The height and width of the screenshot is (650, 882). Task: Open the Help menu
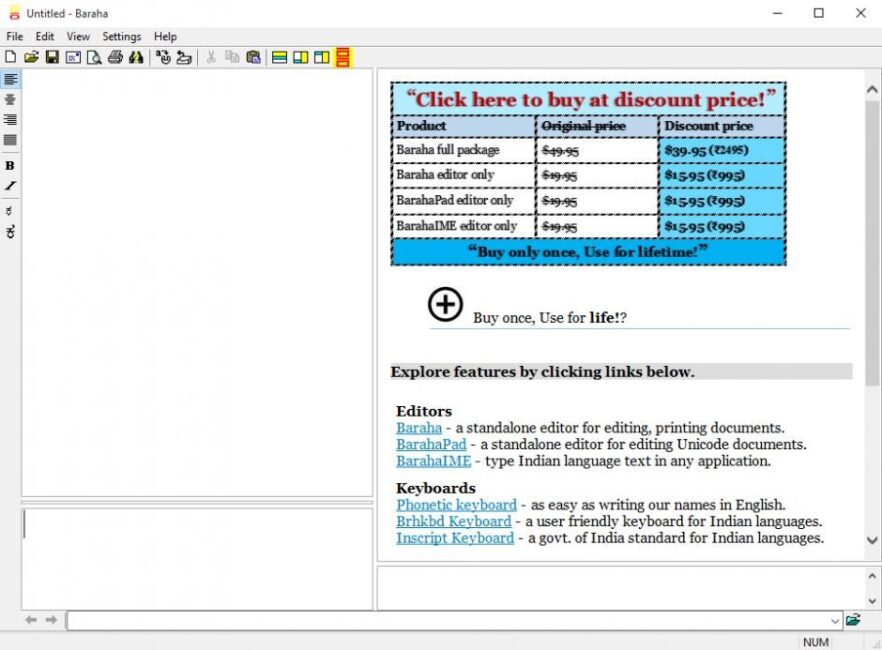pos(165,36)
